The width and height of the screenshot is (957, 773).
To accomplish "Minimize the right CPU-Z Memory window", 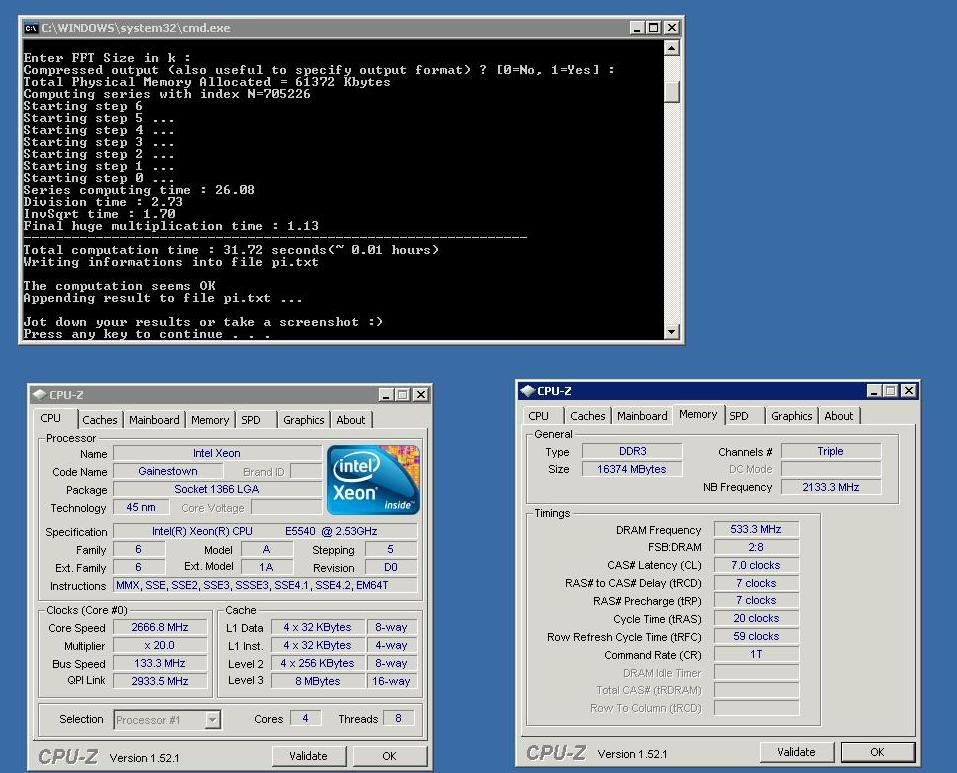I will coord(874,390).
